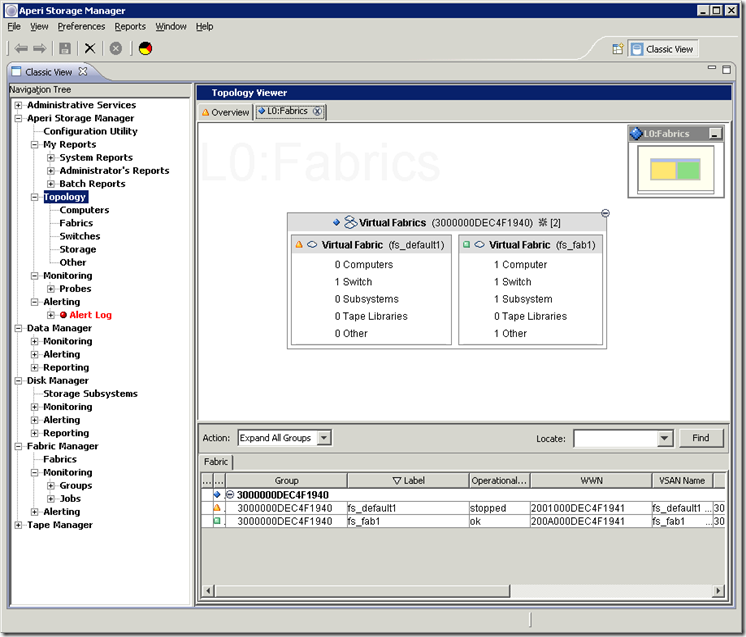The height and width of the screenshot is (637, 746).
Task: Select Configuration Utility in navigation tree
Action: (x=90, y=131)
